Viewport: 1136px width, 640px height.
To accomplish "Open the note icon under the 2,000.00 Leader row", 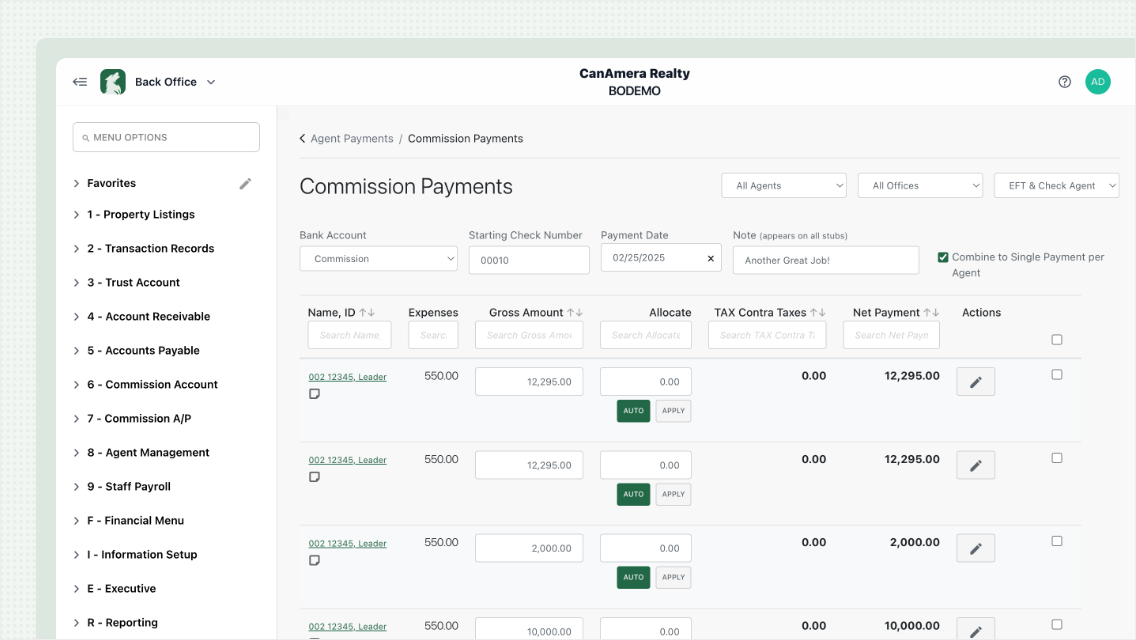I will 314,560.
